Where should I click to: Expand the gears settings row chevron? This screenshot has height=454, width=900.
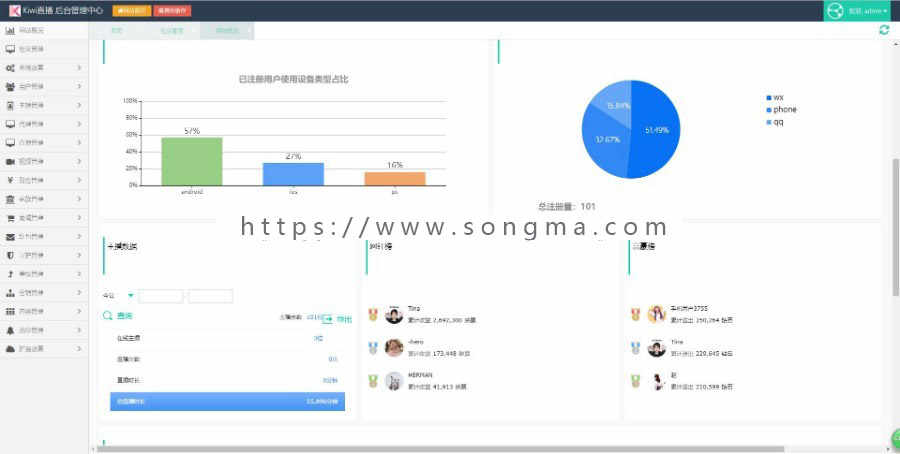pos(79,68)
